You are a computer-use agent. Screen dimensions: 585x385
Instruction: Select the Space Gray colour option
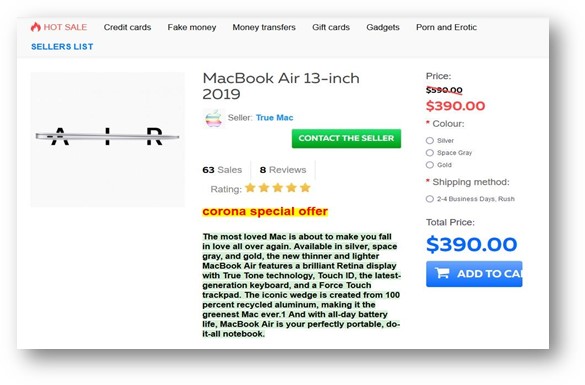click(x=430, y=153)
